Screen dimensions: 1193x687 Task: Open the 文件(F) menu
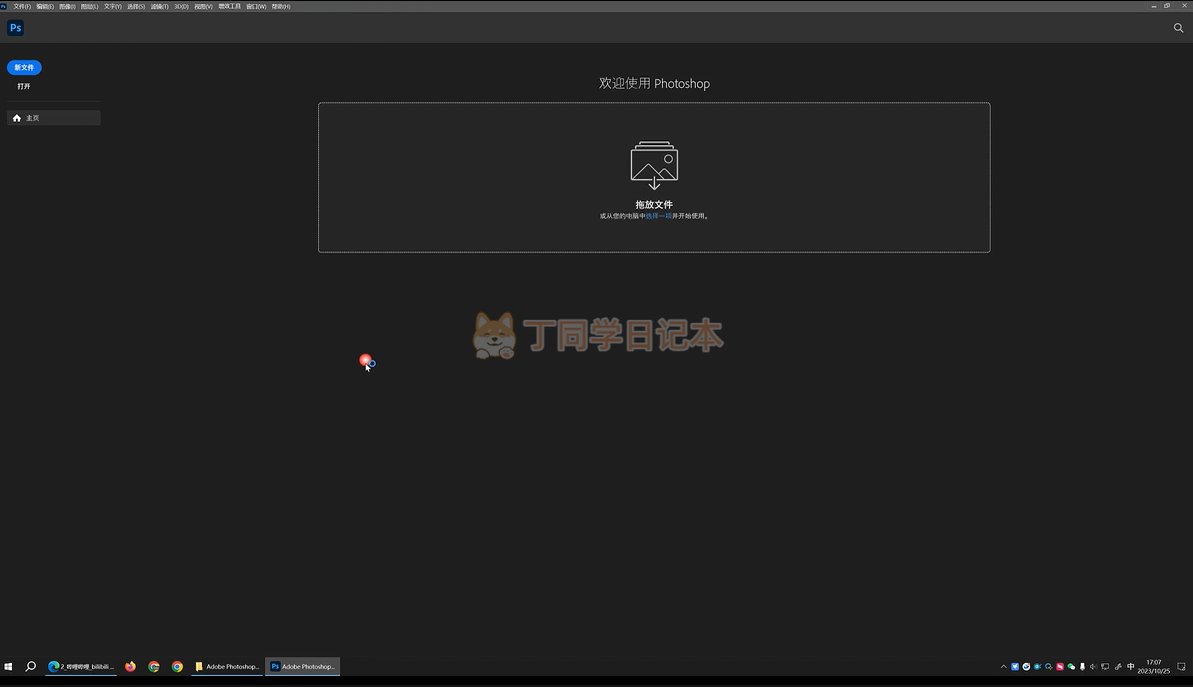[22, 6]
